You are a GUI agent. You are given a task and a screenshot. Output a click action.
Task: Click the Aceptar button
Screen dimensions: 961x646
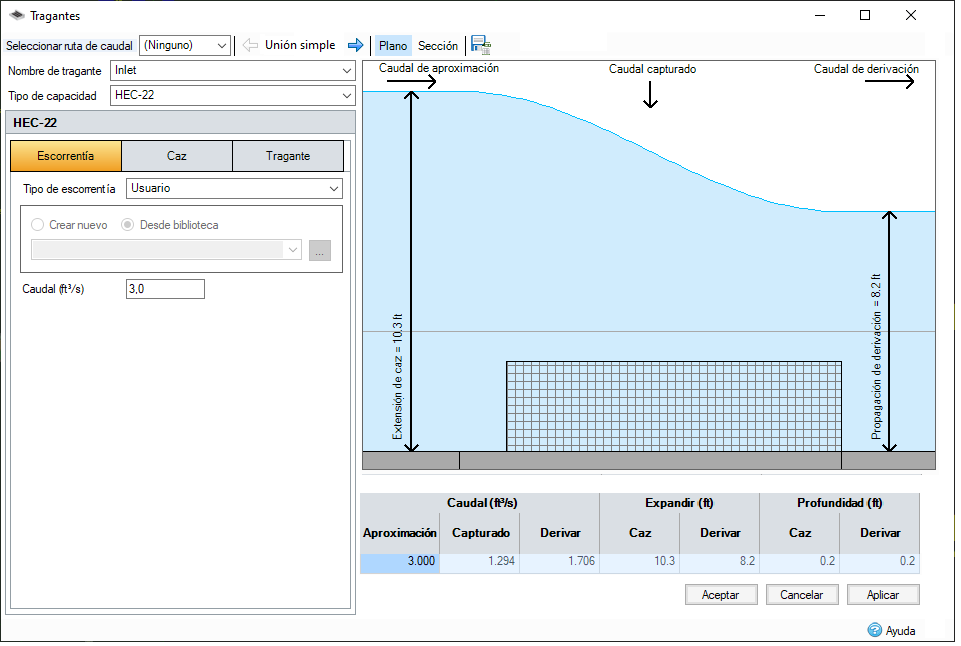point(721,595)
